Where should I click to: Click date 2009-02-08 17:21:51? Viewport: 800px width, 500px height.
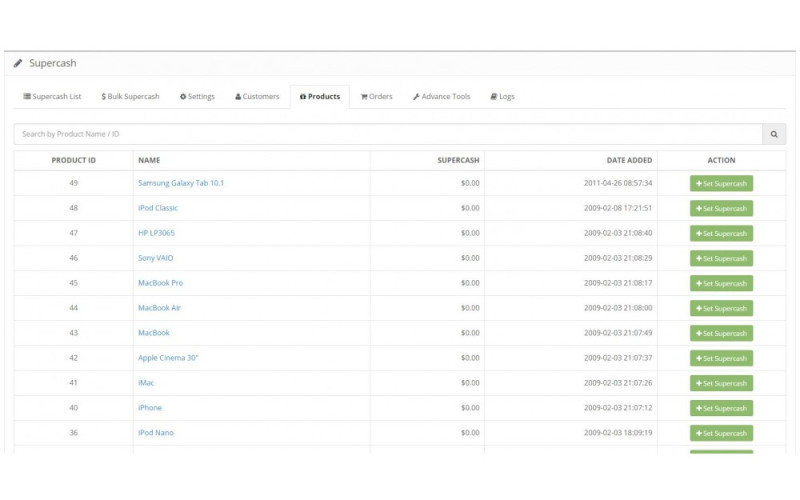[x=618, y=208]
